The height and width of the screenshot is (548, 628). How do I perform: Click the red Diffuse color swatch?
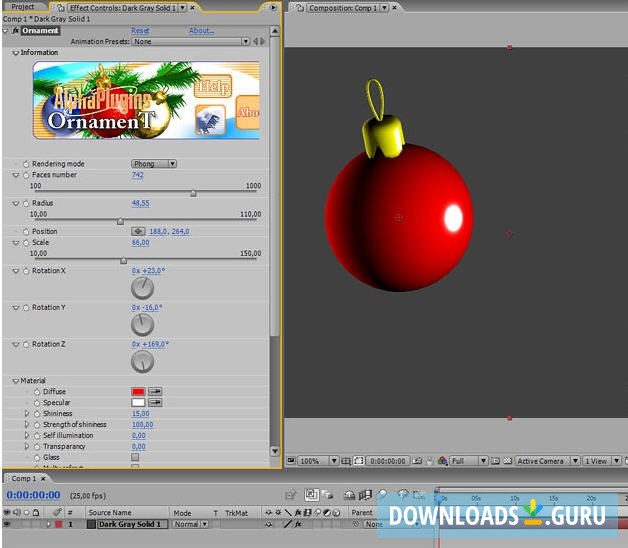click(x=139, y=392)
